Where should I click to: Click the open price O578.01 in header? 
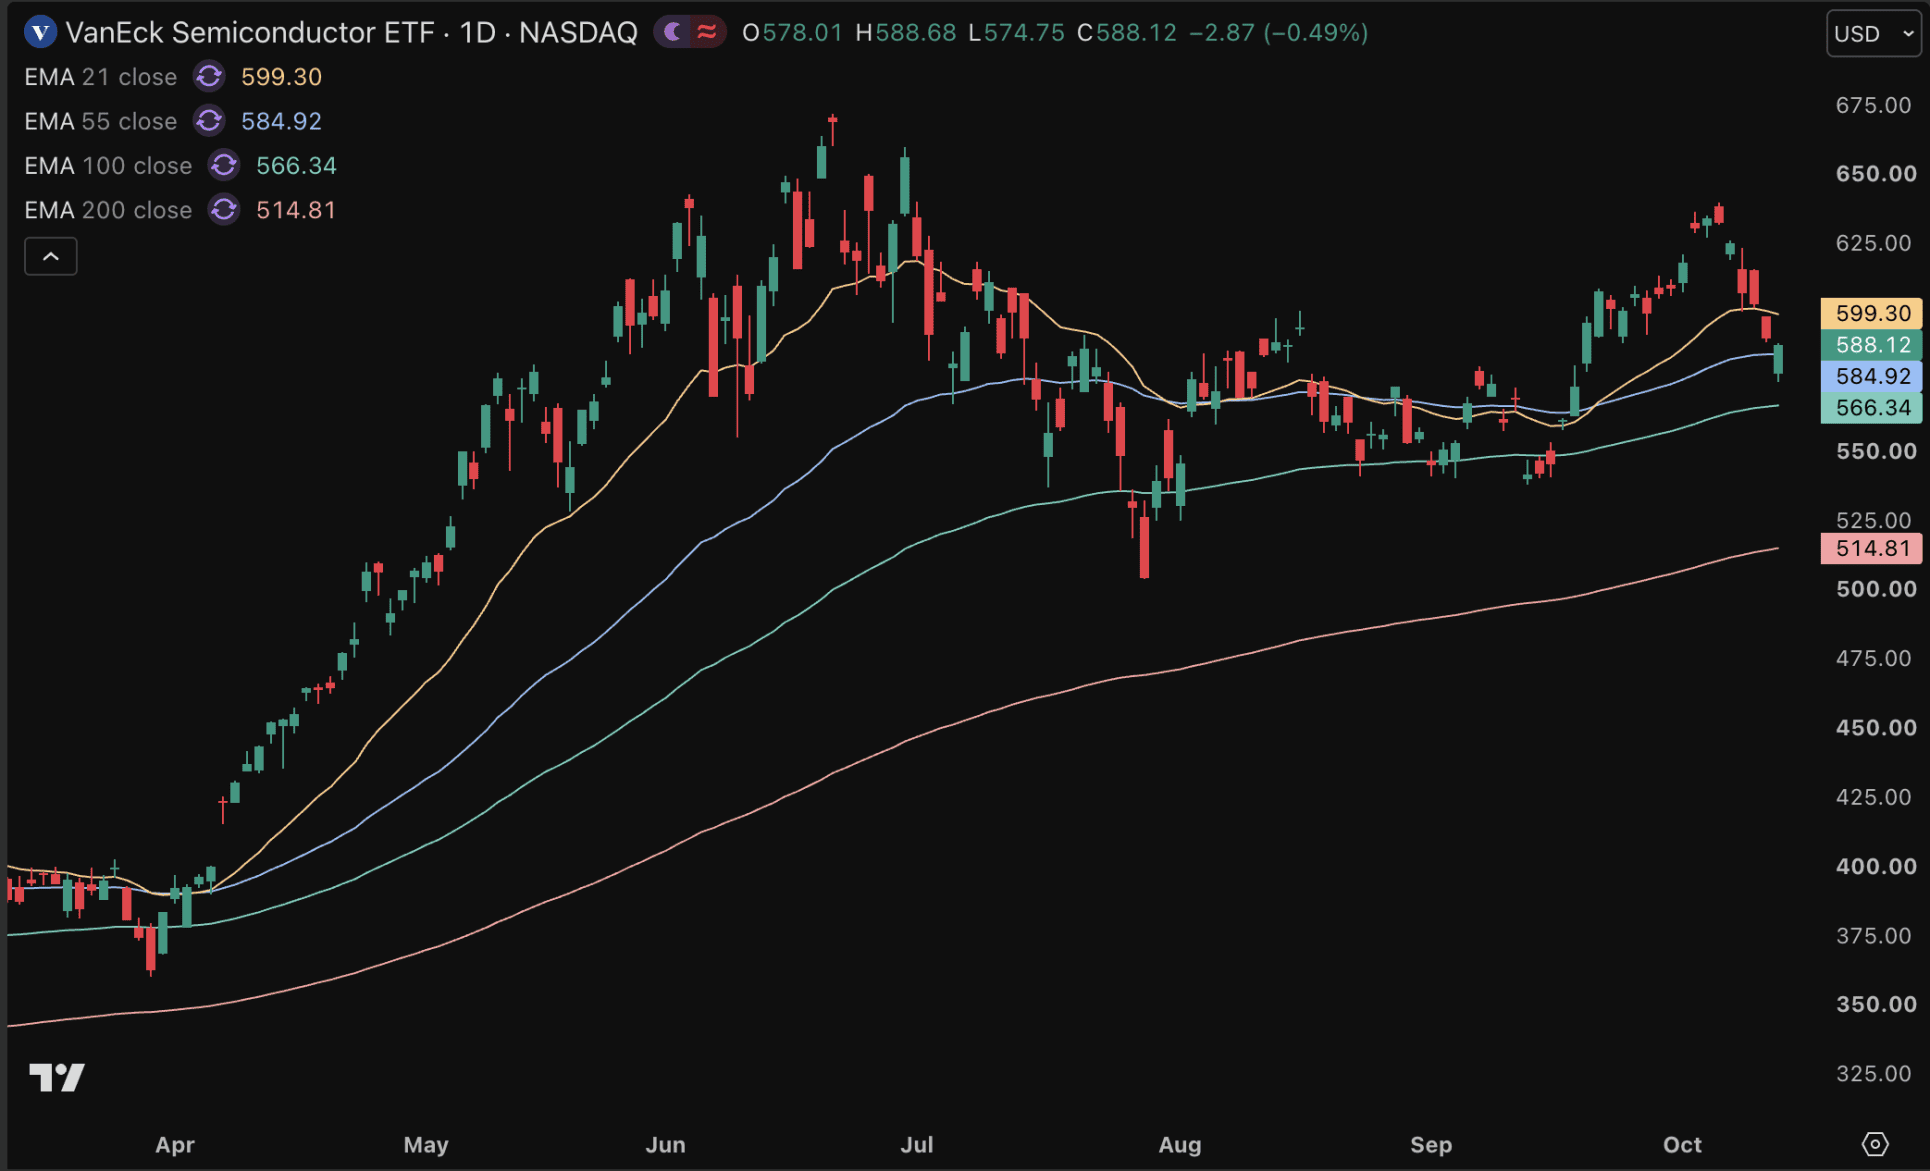(x=793, y=33)
